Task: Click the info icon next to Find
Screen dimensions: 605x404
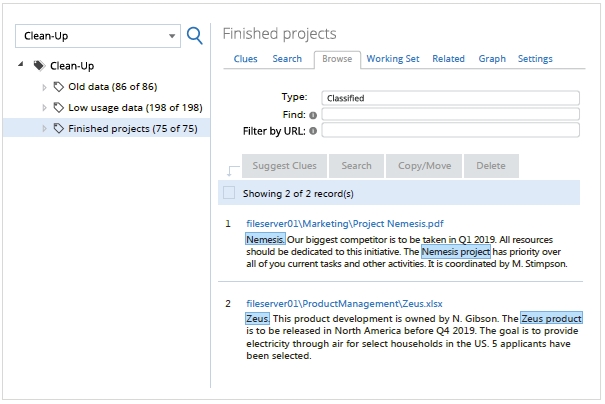Action: tap(314, 115)
